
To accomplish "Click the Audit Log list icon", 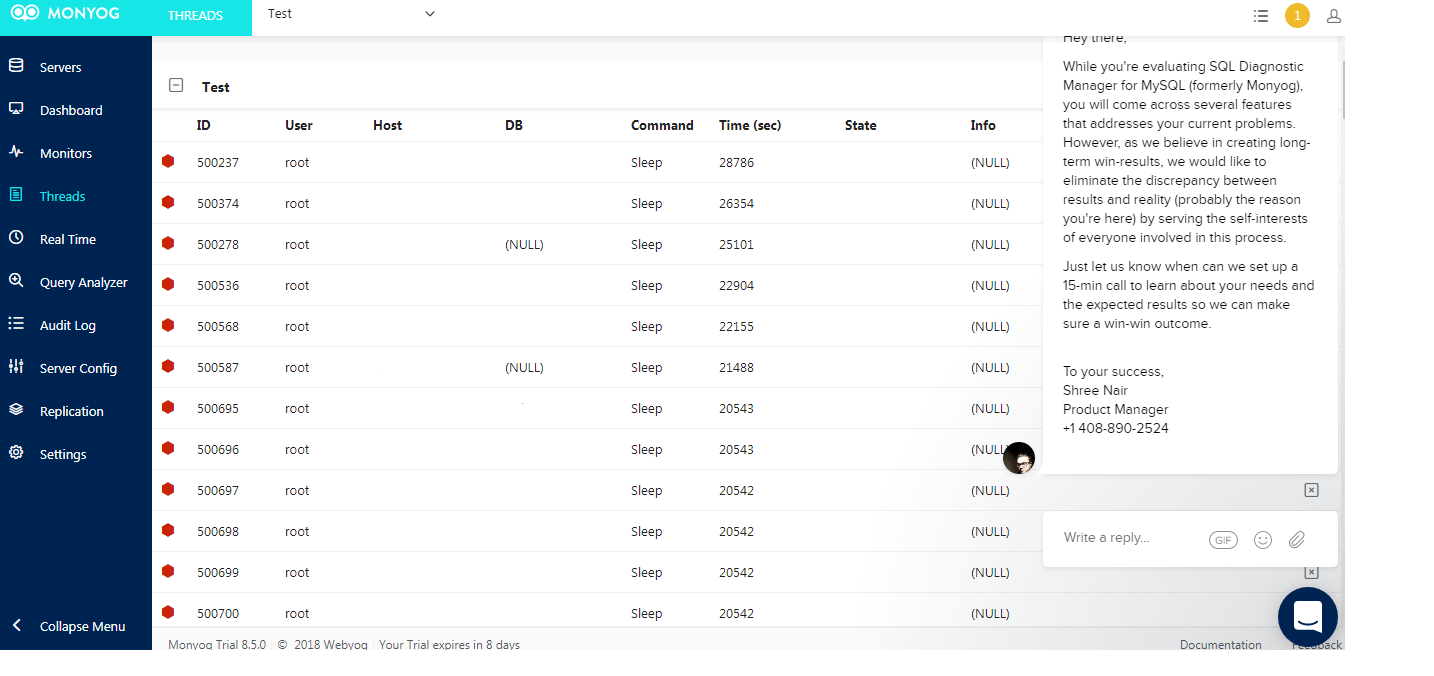I will [16, 324].
